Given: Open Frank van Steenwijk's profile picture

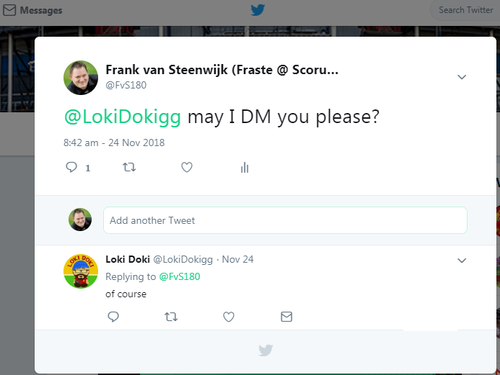Looking at the screenshot, I should [x=81, y=78].
